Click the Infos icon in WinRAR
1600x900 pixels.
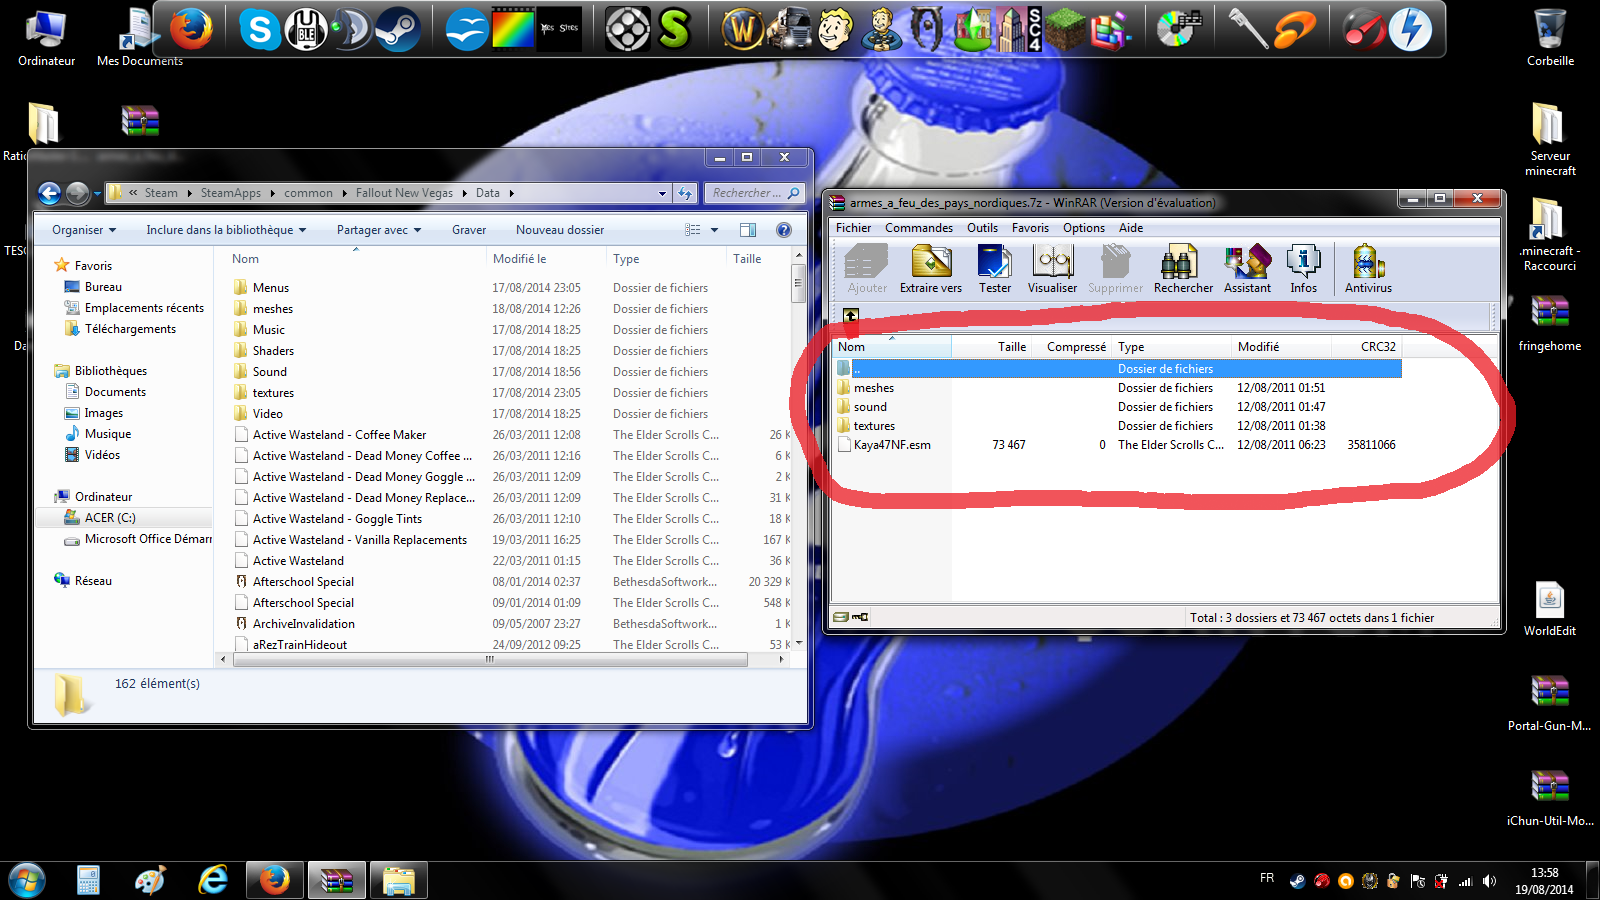coord(1303,269)
